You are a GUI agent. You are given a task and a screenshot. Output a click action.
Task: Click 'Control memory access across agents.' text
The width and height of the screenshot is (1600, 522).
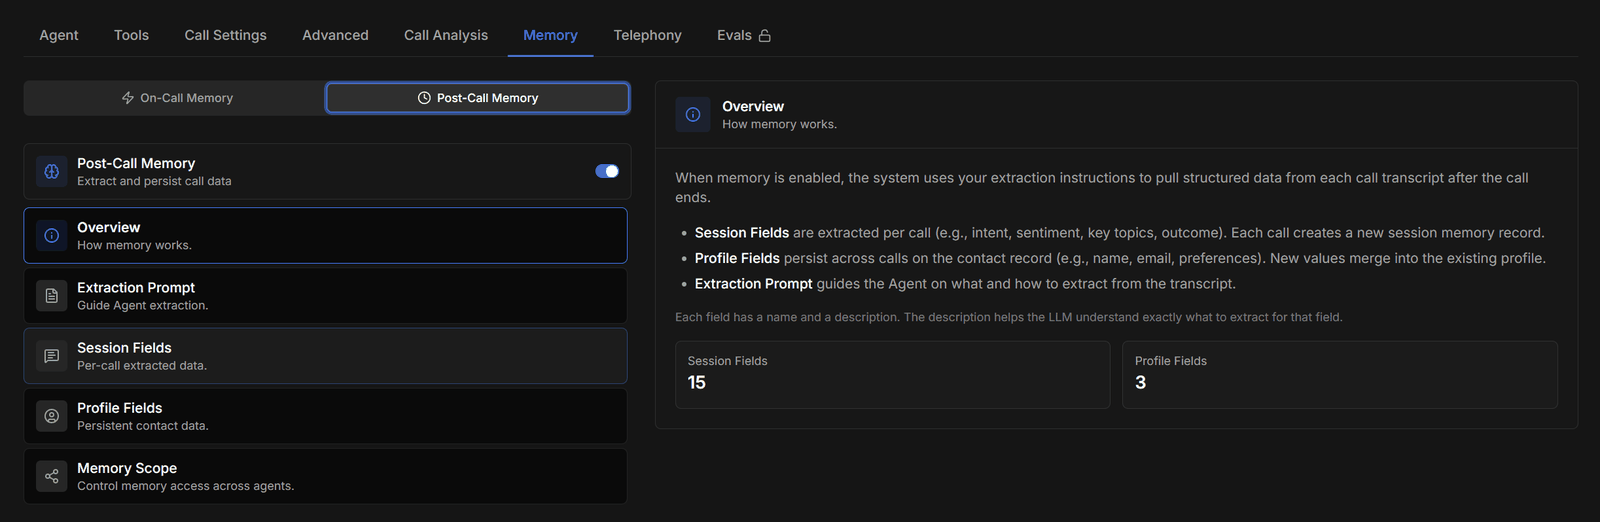[186, 486]
